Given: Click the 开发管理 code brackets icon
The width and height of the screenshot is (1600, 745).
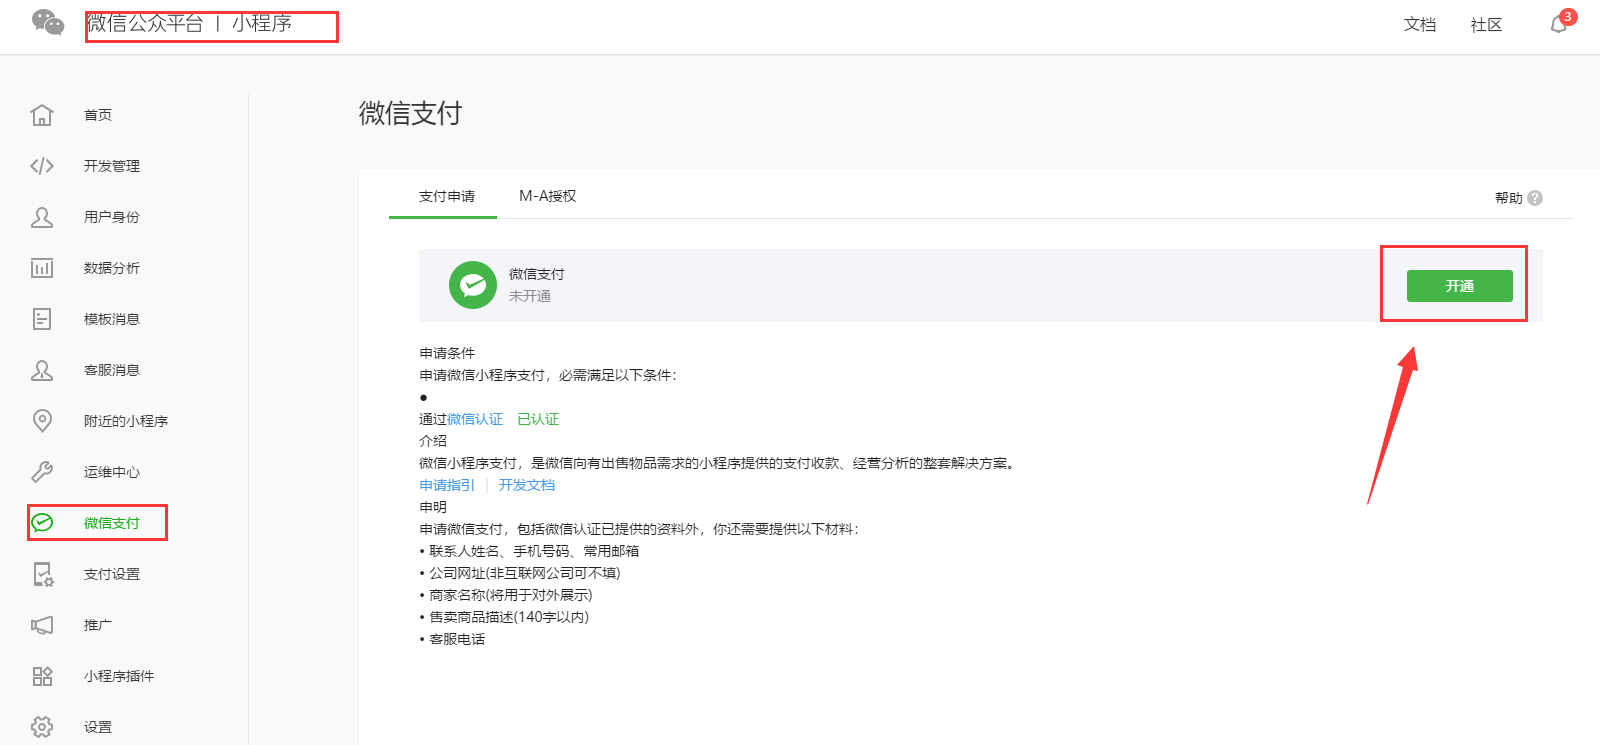Looking at the screenshot, I should 42,166.
